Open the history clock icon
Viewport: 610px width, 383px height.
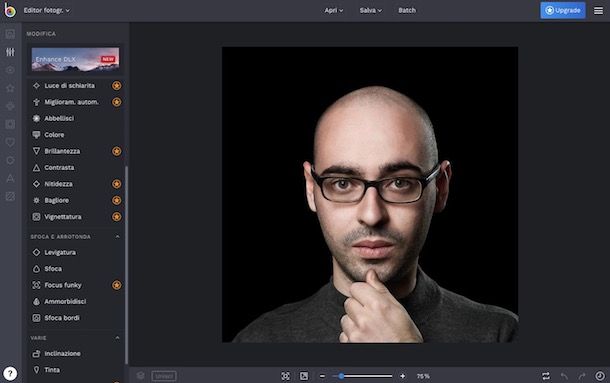[600, 376]
